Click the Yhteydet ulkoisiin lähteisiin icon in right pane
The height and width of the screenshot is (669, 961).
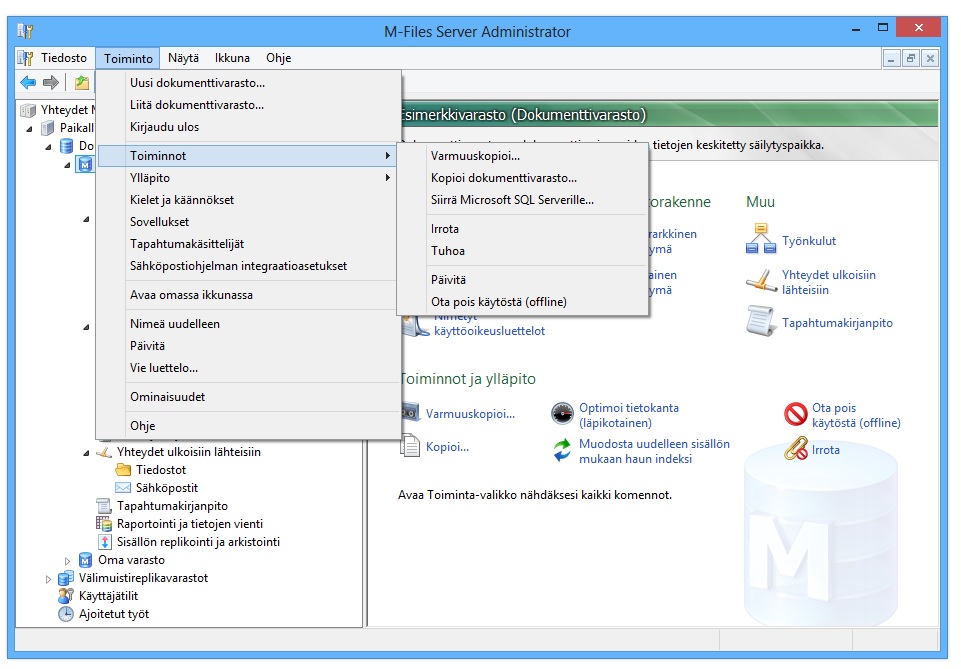(x=761, y=281)
